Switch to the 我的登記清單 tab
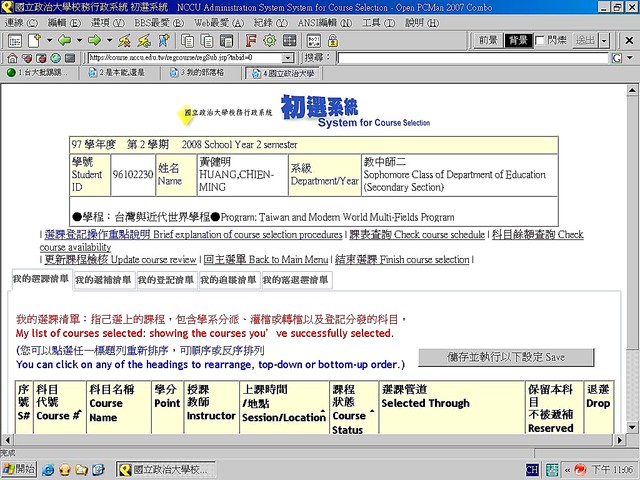Screen dimensions: 640x480 coord(165,281)
